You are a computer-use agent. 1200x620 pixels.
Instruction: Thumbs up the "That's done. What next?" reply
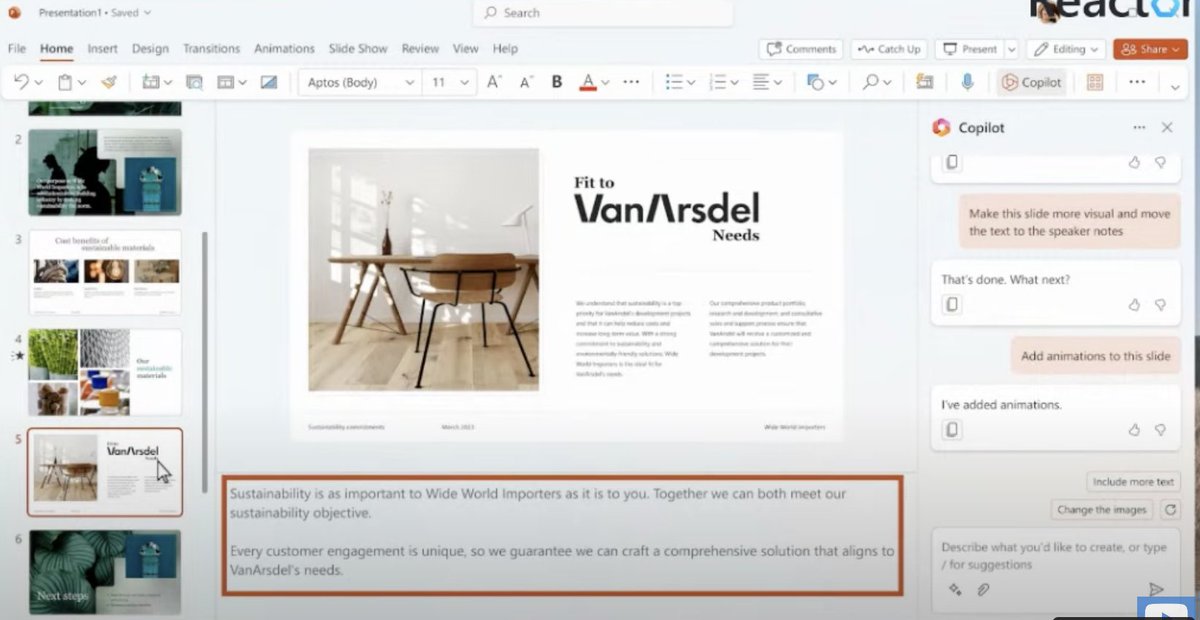click(1134, 304)
